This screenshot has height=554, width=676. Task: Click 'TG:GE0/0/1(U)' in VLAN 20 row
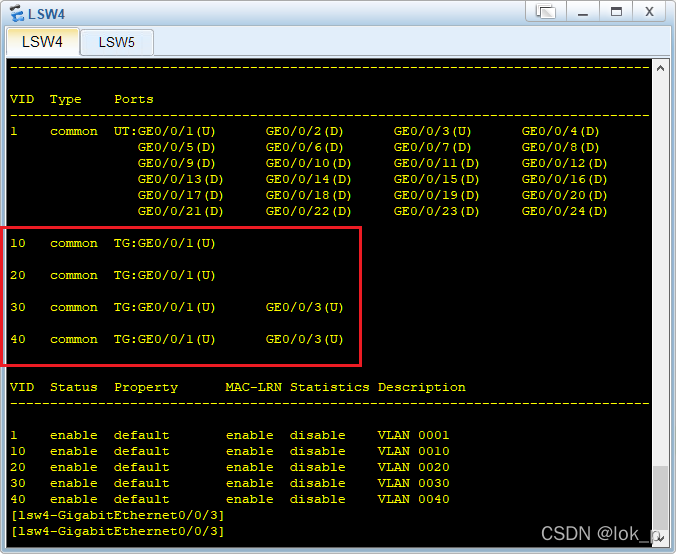pyautogui.click(x=164, y=275)
